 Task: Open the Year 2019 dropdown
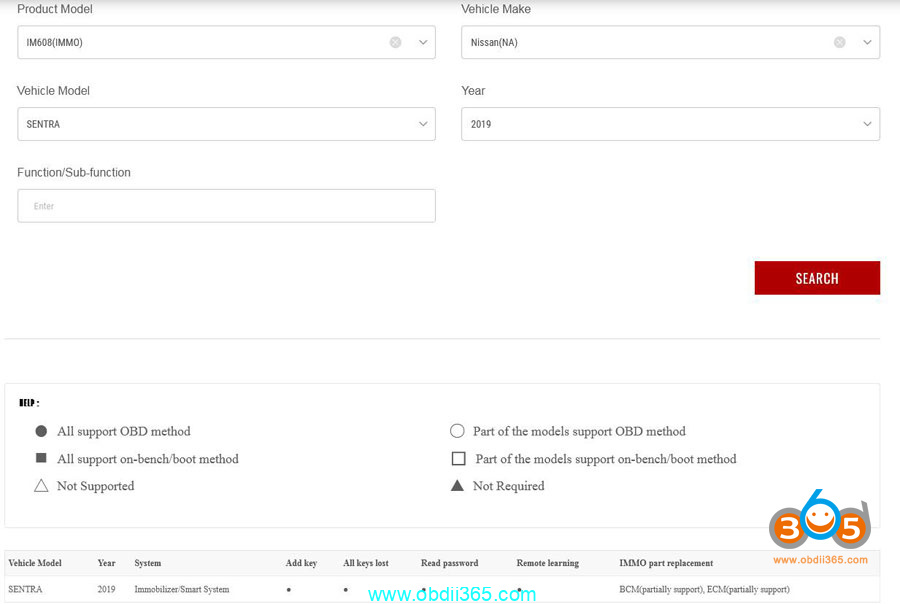point(670,124)
